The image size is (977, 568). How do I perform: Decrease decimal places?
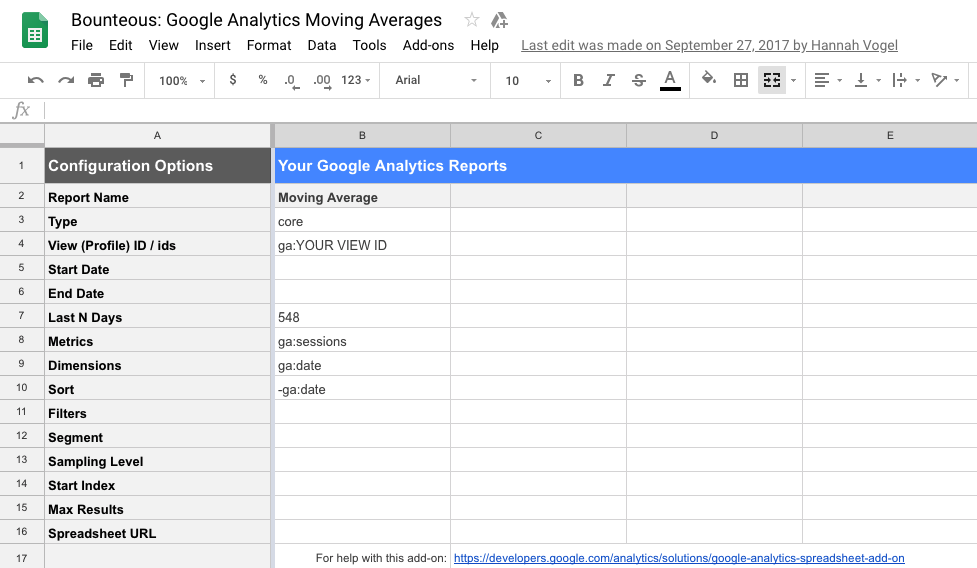[292, 81]
